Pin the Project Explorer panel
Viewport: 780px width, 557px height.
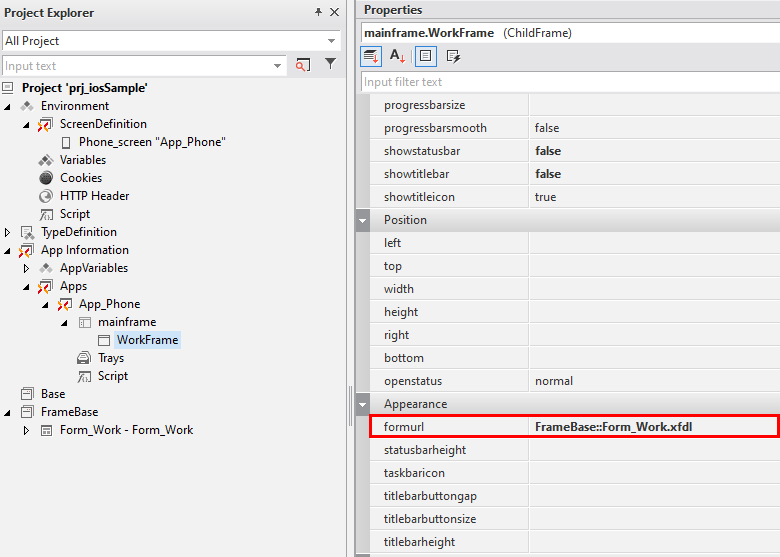click(x=318, y=12)
